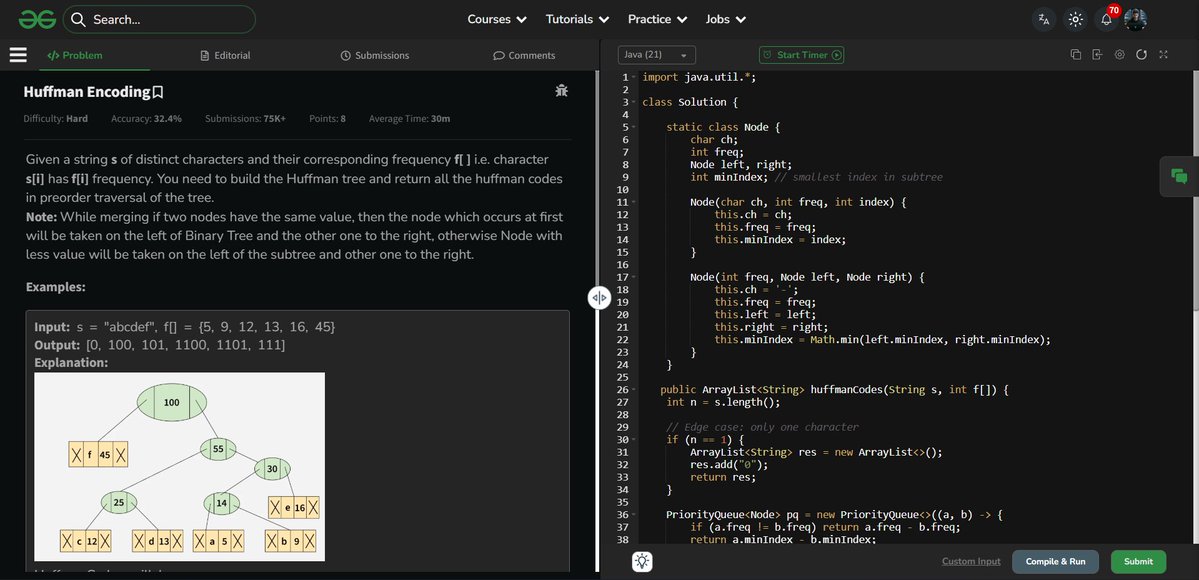Open the Courses dropdown menu
The image size is (1199, 580).
coord(497,19)
